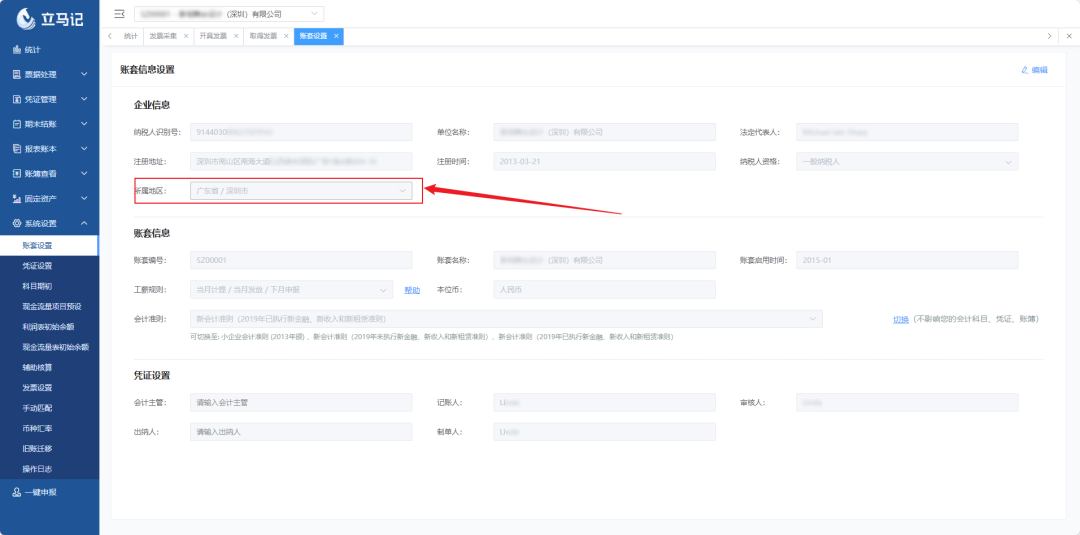Switch to the 开具发票 tab
1080x535 pixels.
click(212, 36)
